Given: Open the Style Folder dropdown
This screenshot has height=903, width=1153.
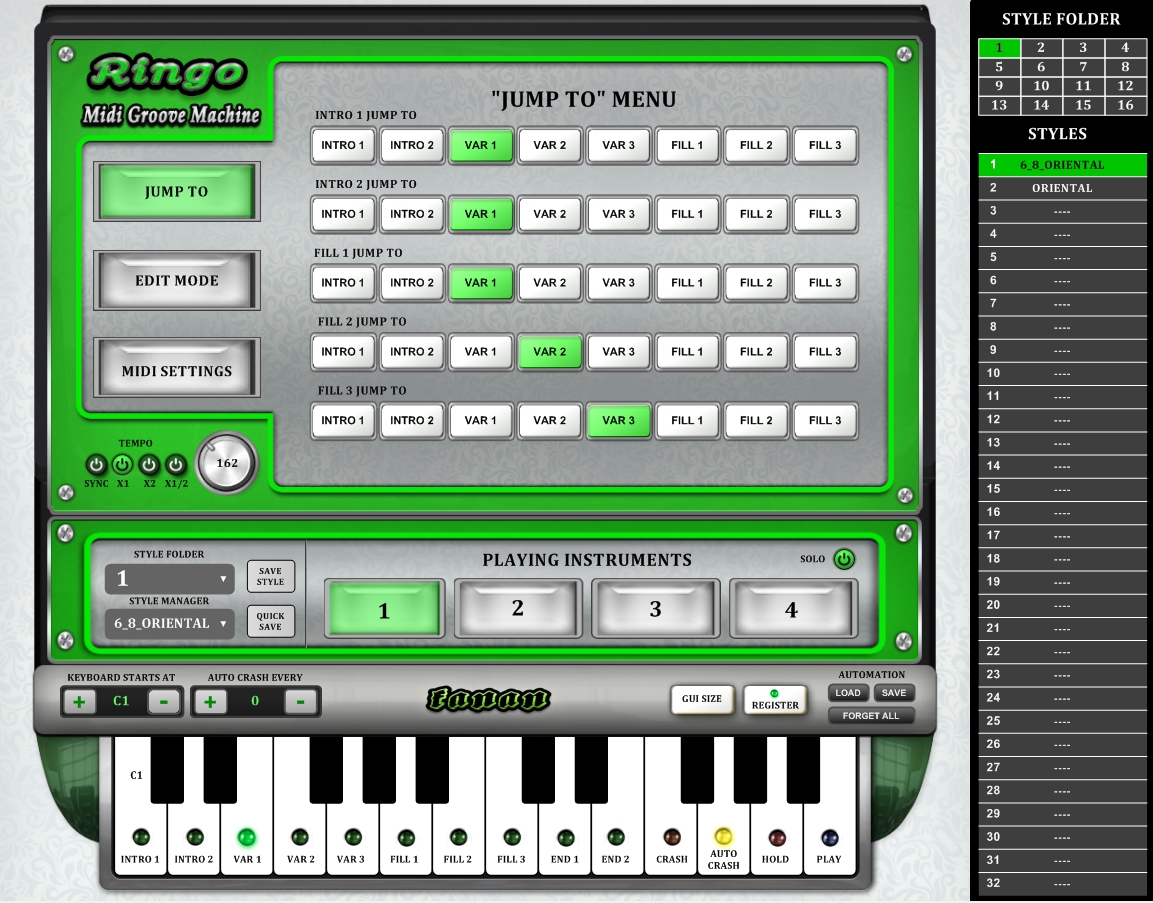Looking at the screenshot, I should tap(169, 579).
